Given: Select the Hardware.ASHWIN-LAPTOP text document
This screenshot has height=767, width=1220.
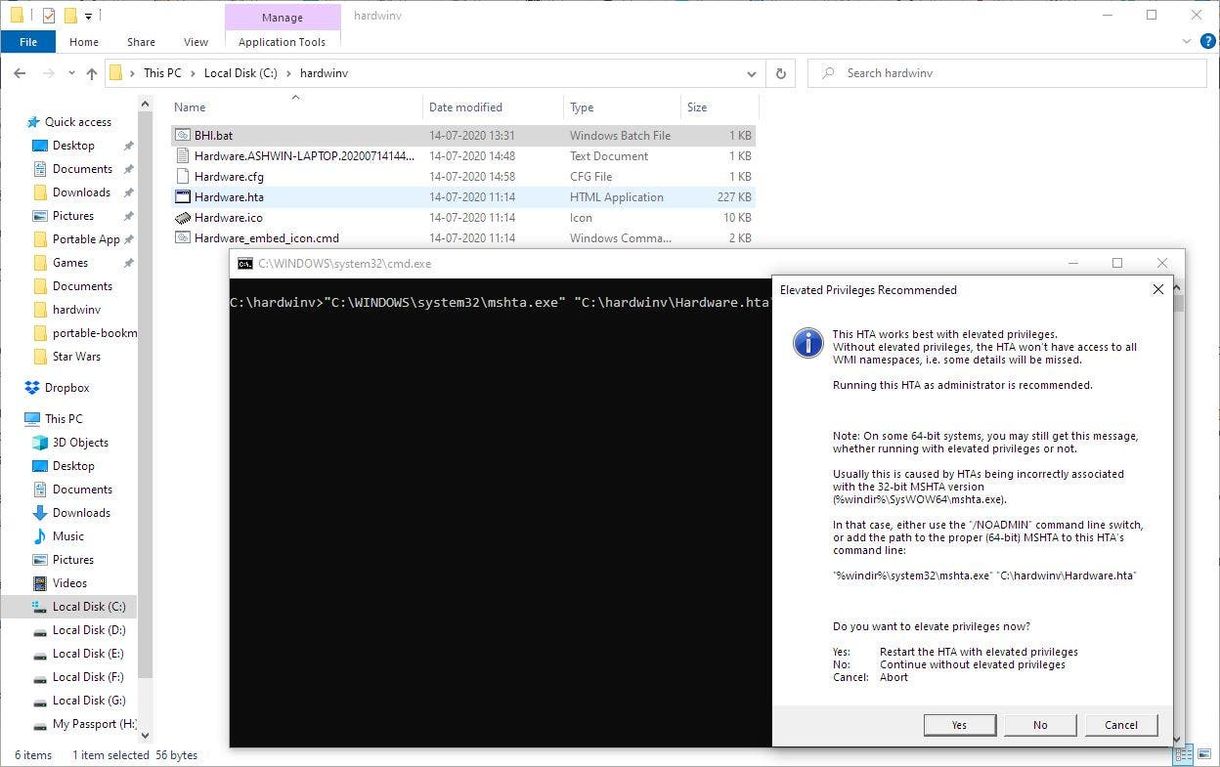Looking at the screenshot, I should coord(463,156).
